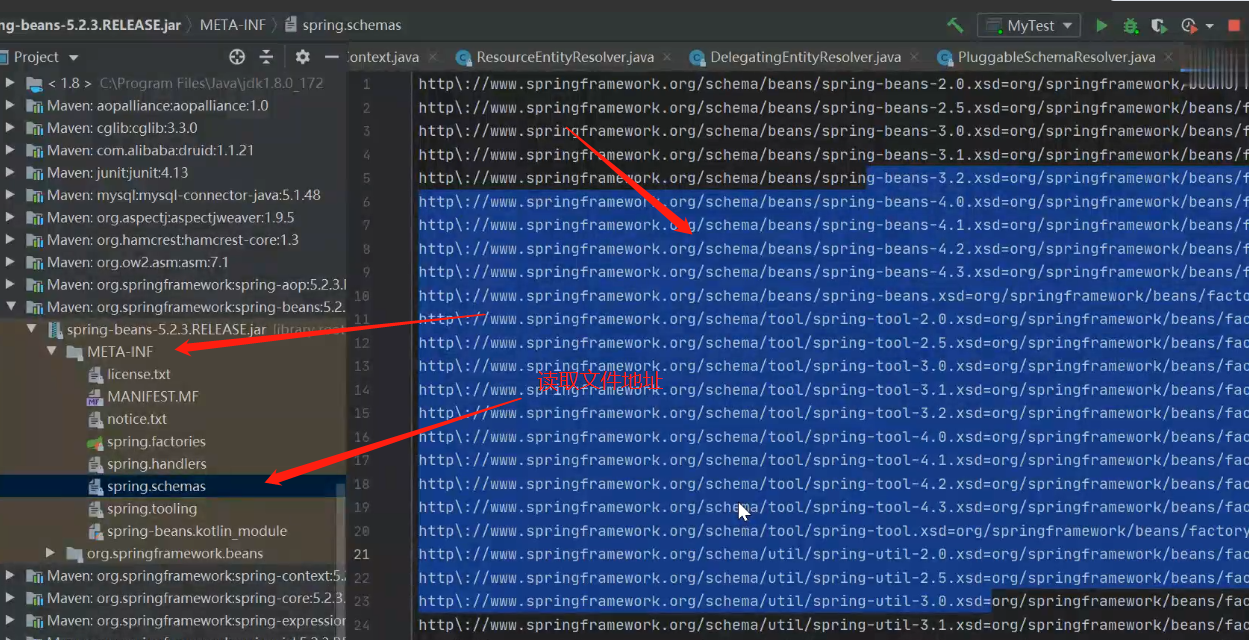Click spring-beans.kotlin_module file icon

click(x=96, y=531)
